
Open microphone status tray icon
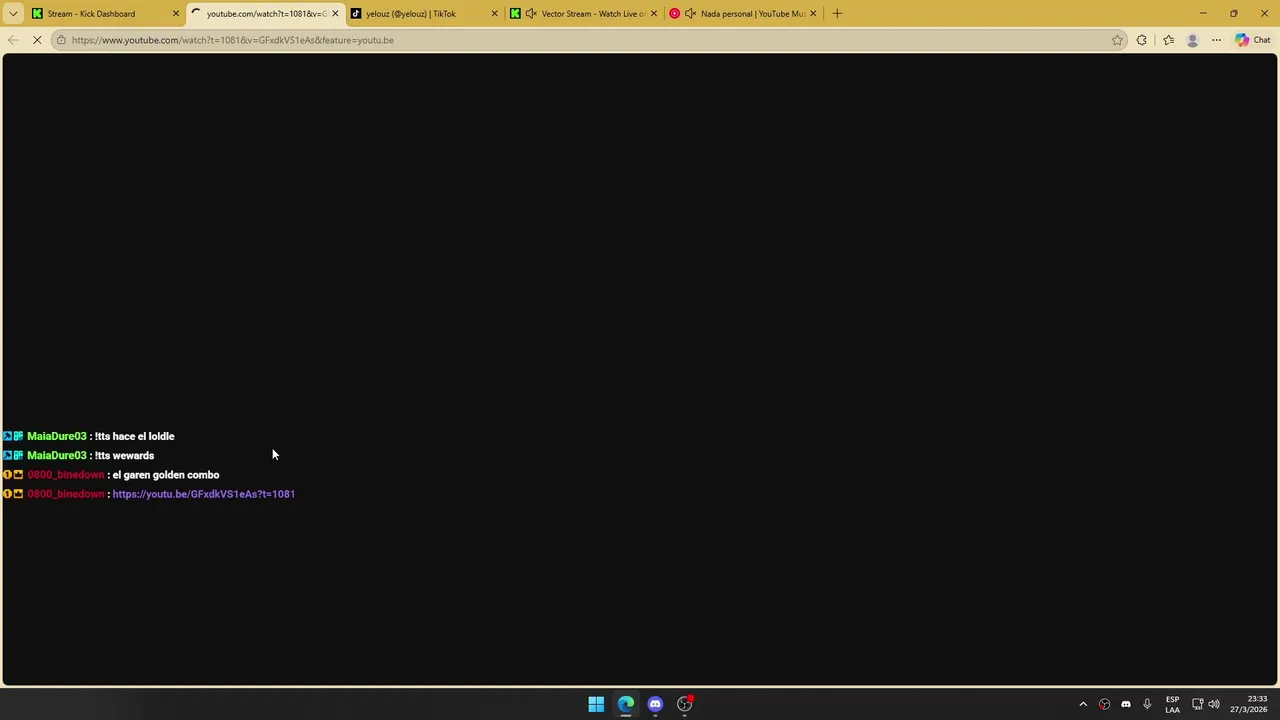pos(1147,704)
